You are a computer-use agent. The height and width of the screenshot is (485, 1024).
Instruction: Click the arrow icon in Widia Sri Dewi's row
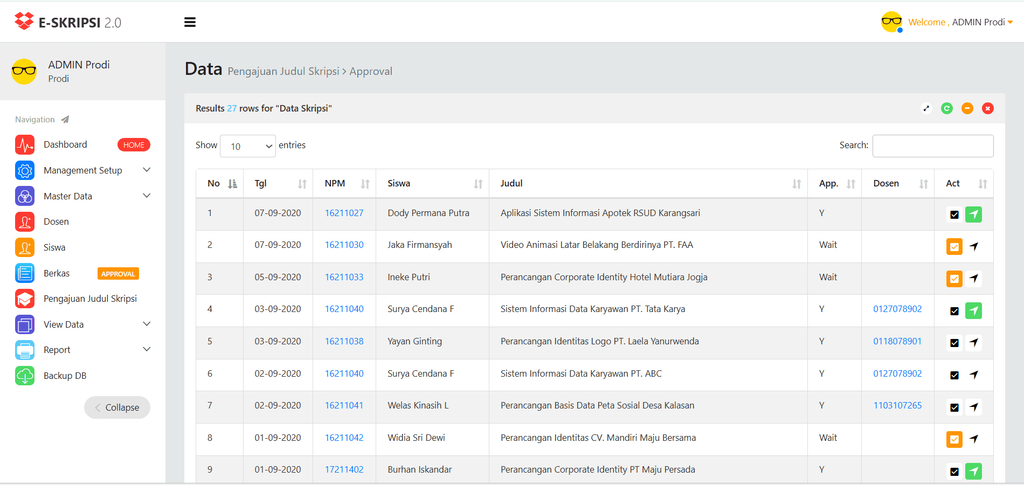click(x=974, y=439)
